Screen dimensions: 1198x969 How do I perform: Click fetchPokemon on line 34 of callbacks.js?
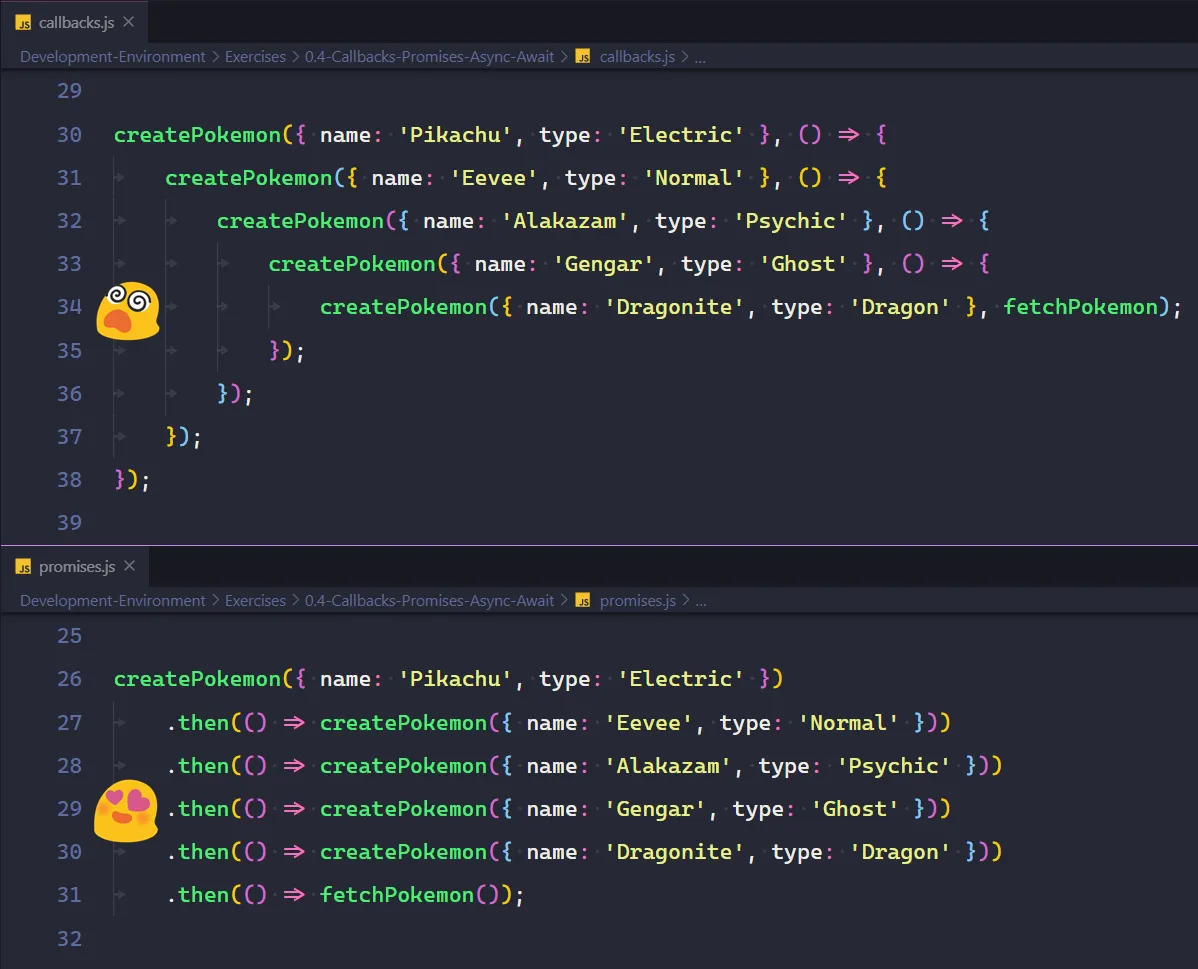(1080, 306)
